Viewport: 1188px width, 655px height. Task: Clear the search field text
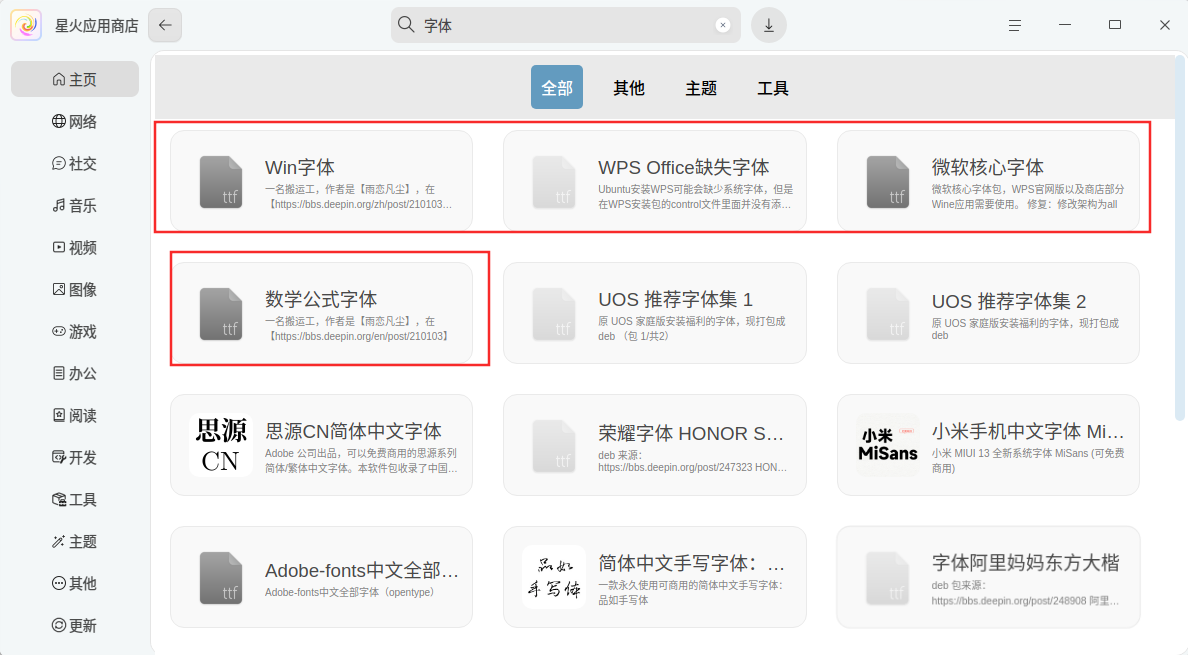tap(723, 25)
